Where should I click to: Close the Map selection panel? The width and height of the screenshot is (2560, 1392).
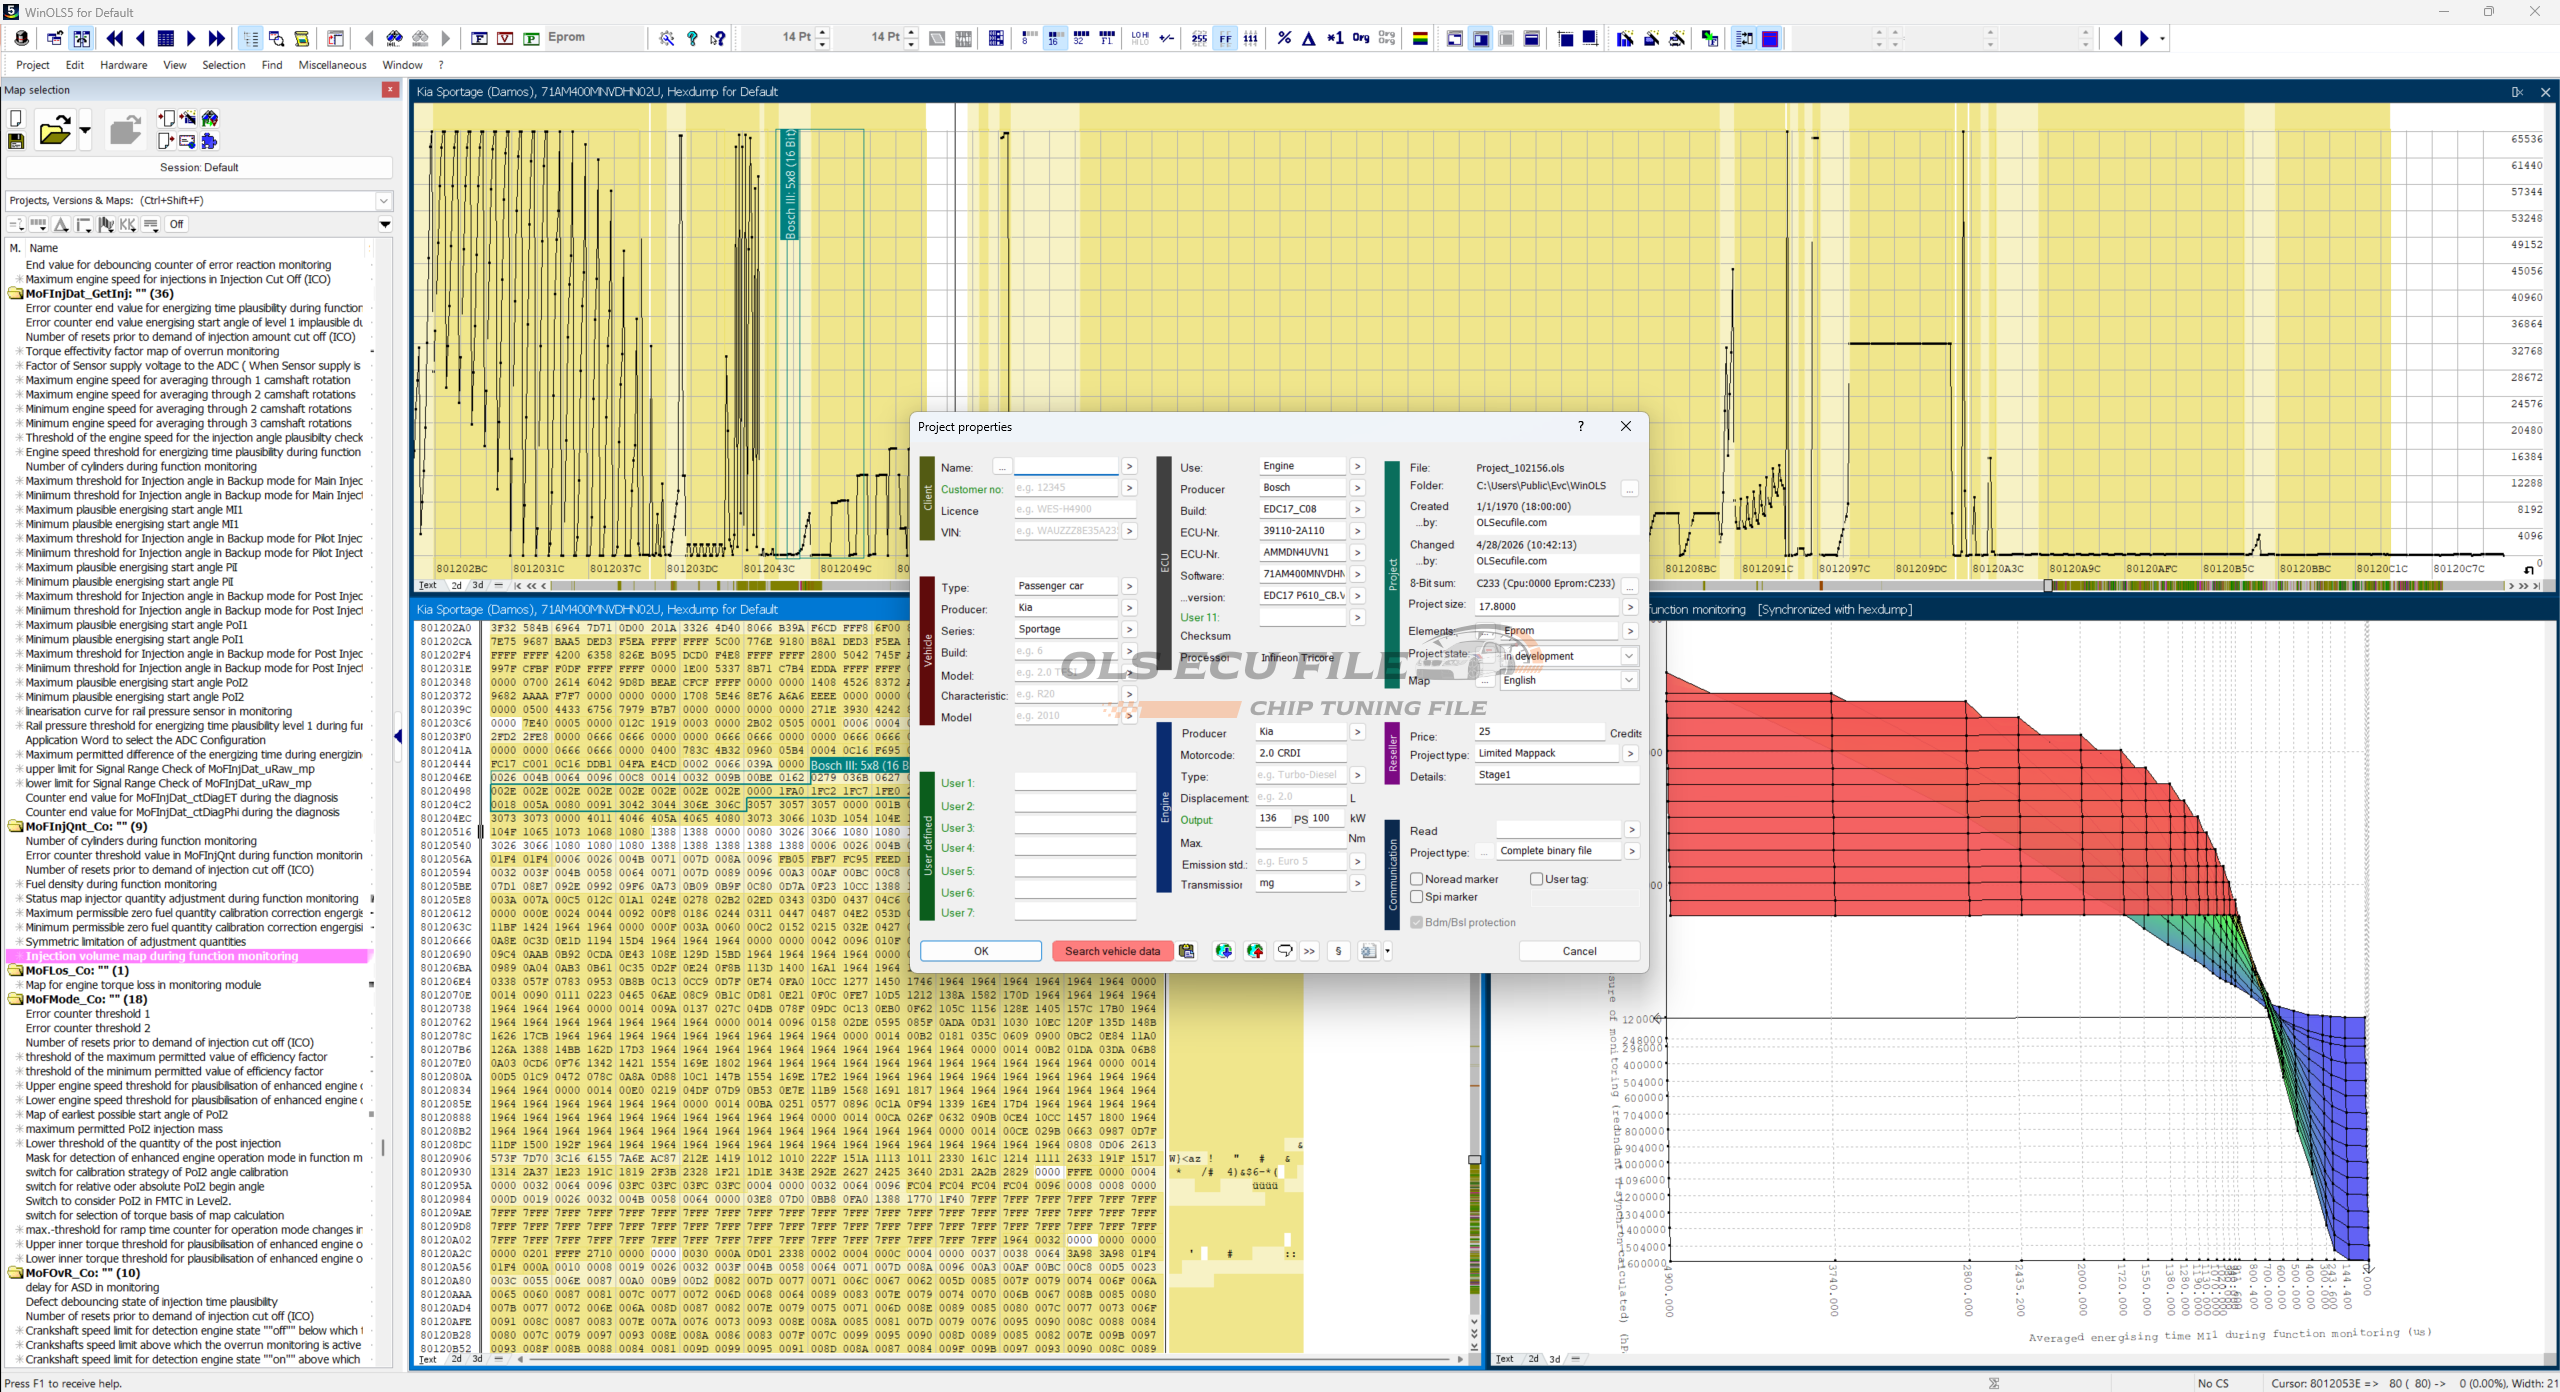click(390, 90)
